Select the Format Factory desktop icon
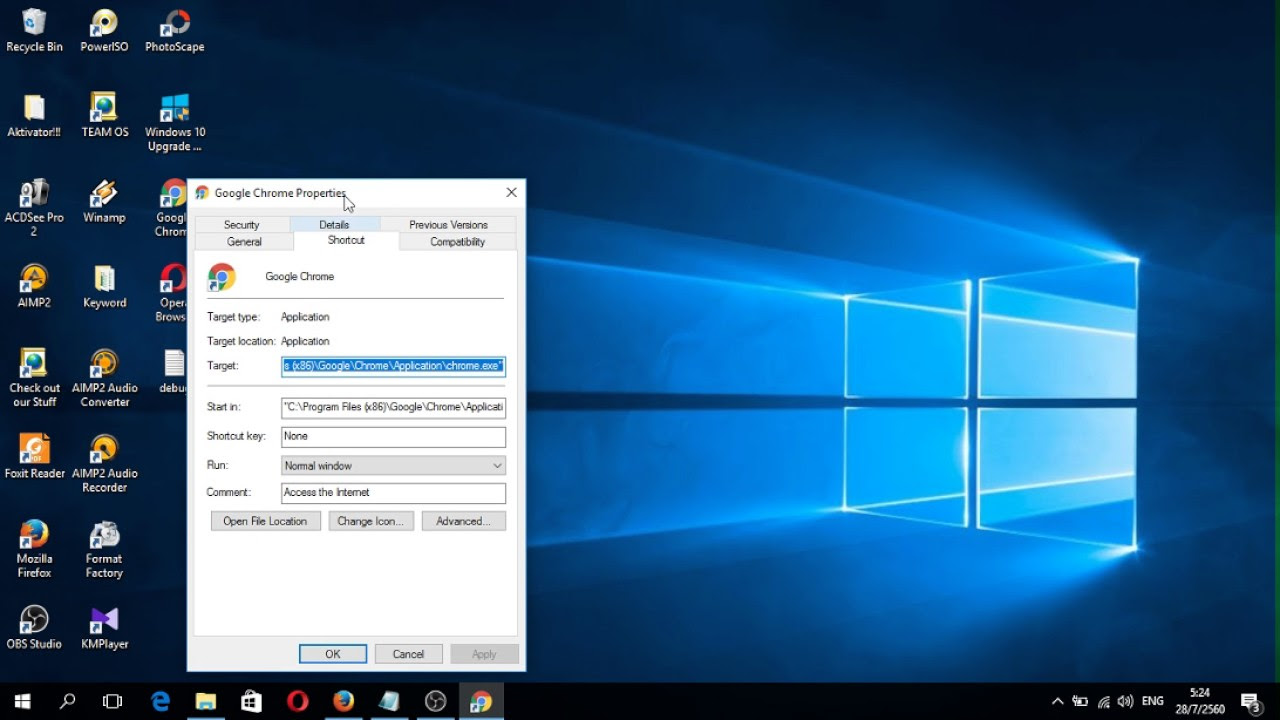The height and width of the screenshot is (720, 1280). click(x=104, y=550)
